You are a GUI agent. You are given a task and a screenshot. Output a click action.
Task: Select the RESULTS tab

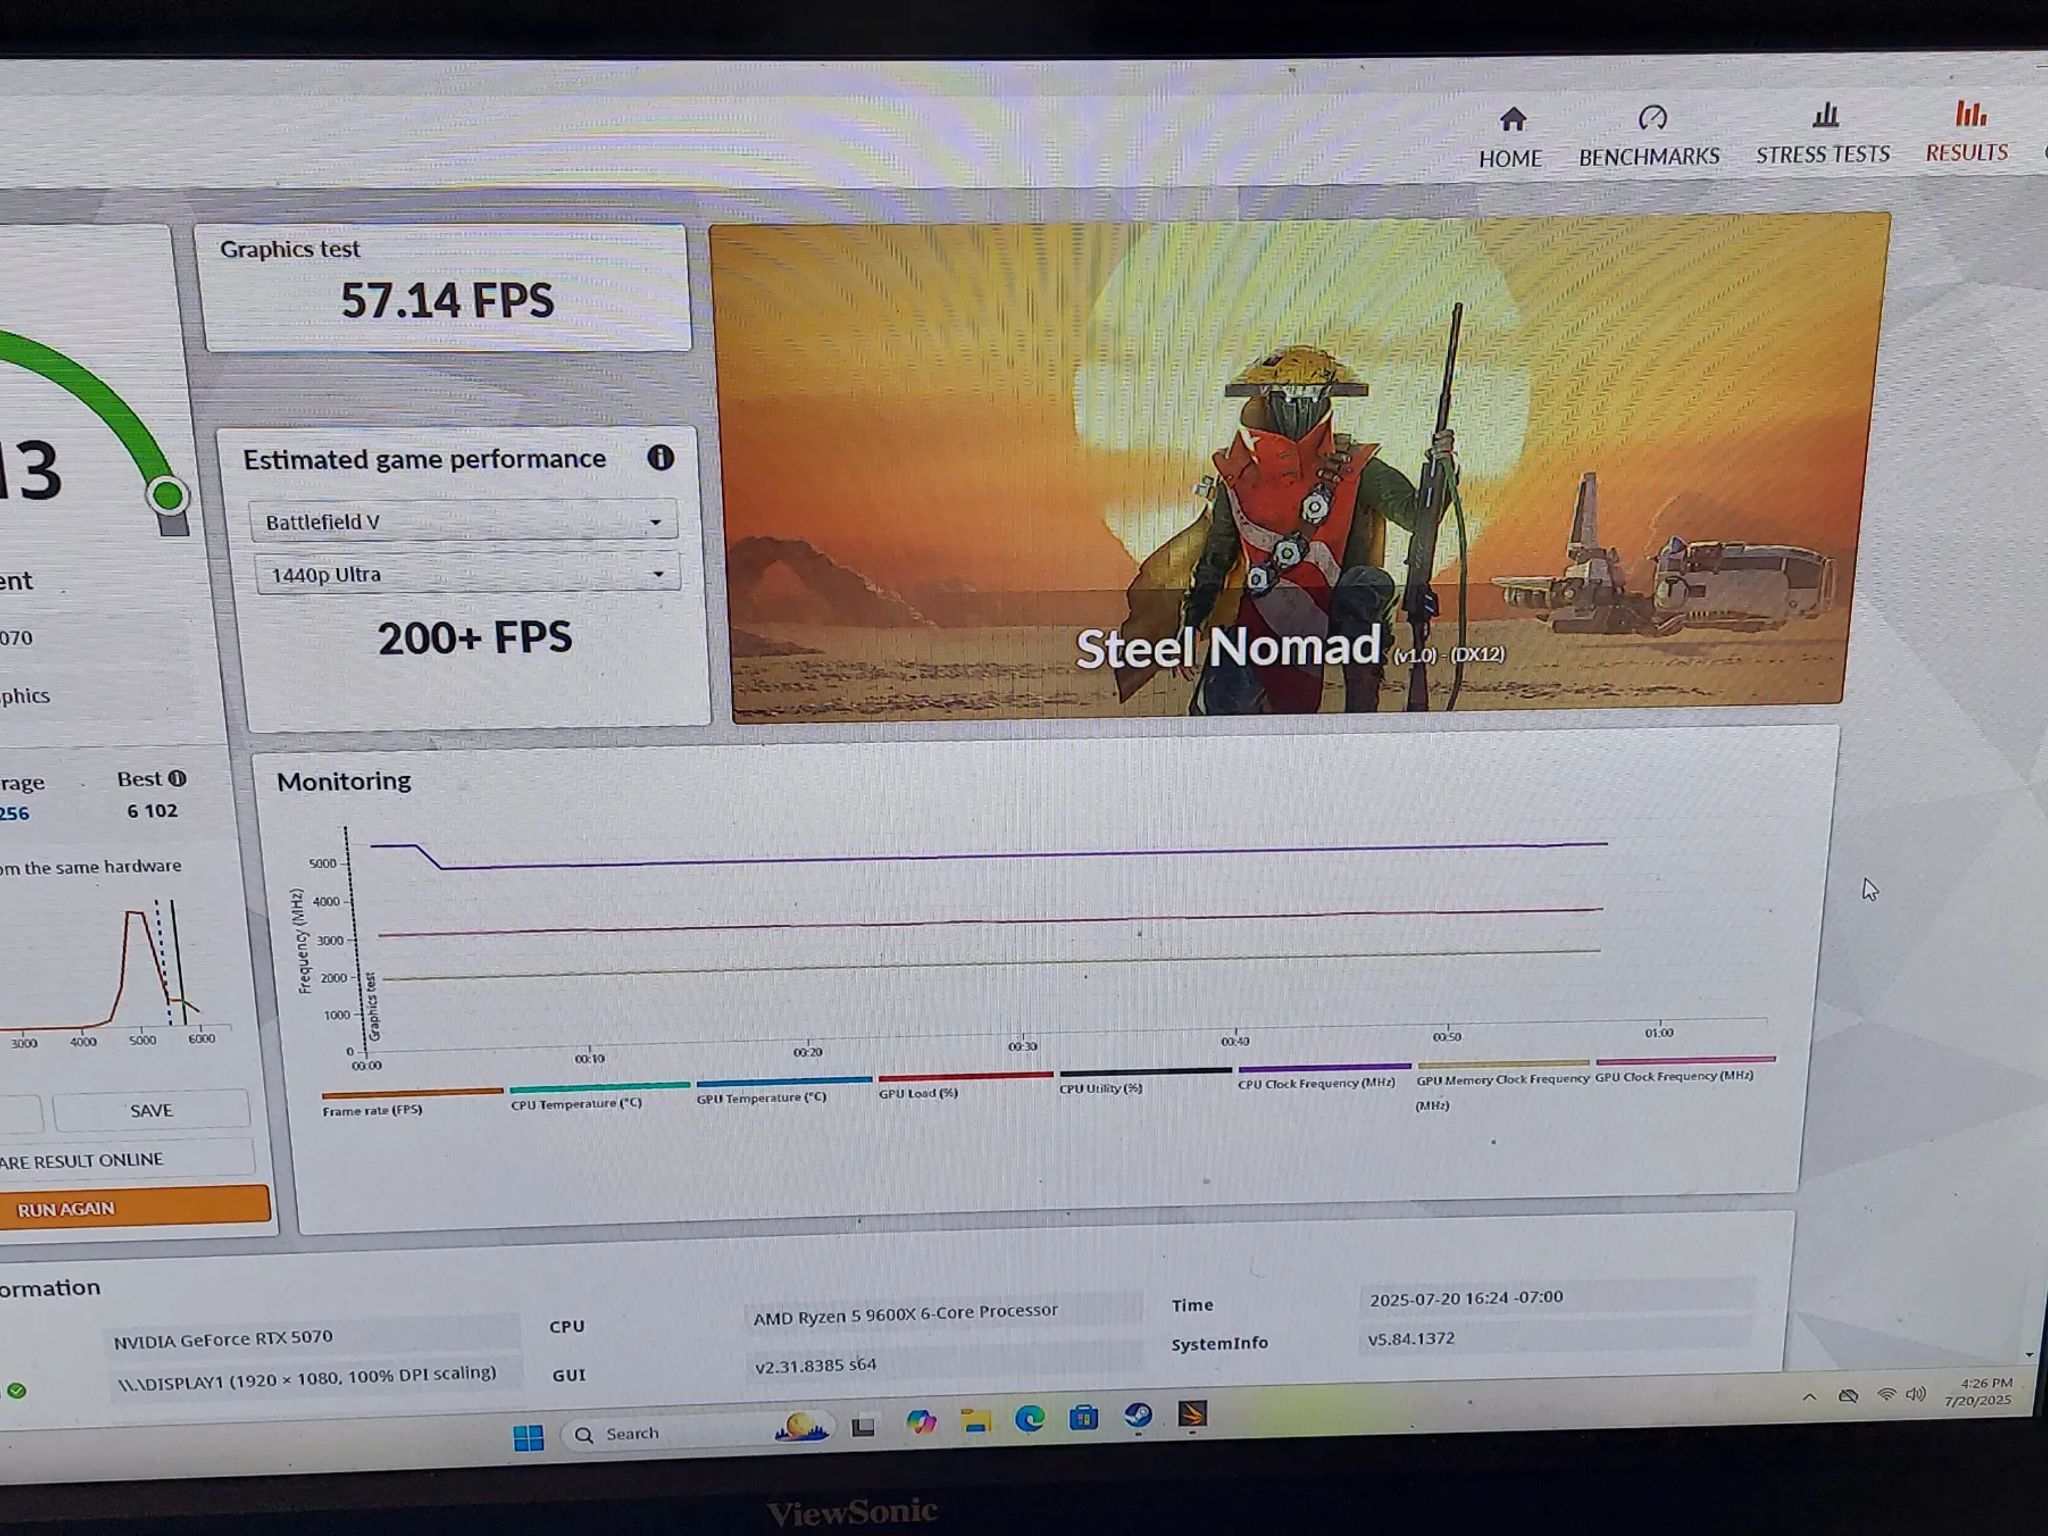click(x=1967, y=132)
